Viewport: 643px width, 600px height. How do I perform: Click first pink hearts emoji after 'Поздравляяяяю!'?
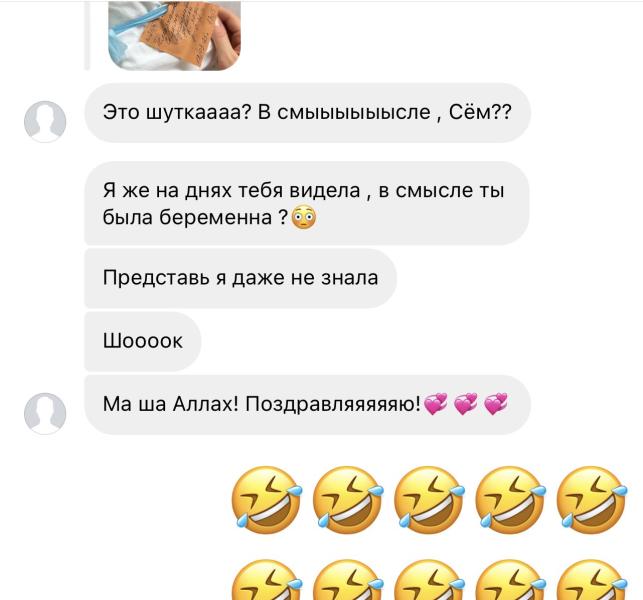tap(435, 404)
